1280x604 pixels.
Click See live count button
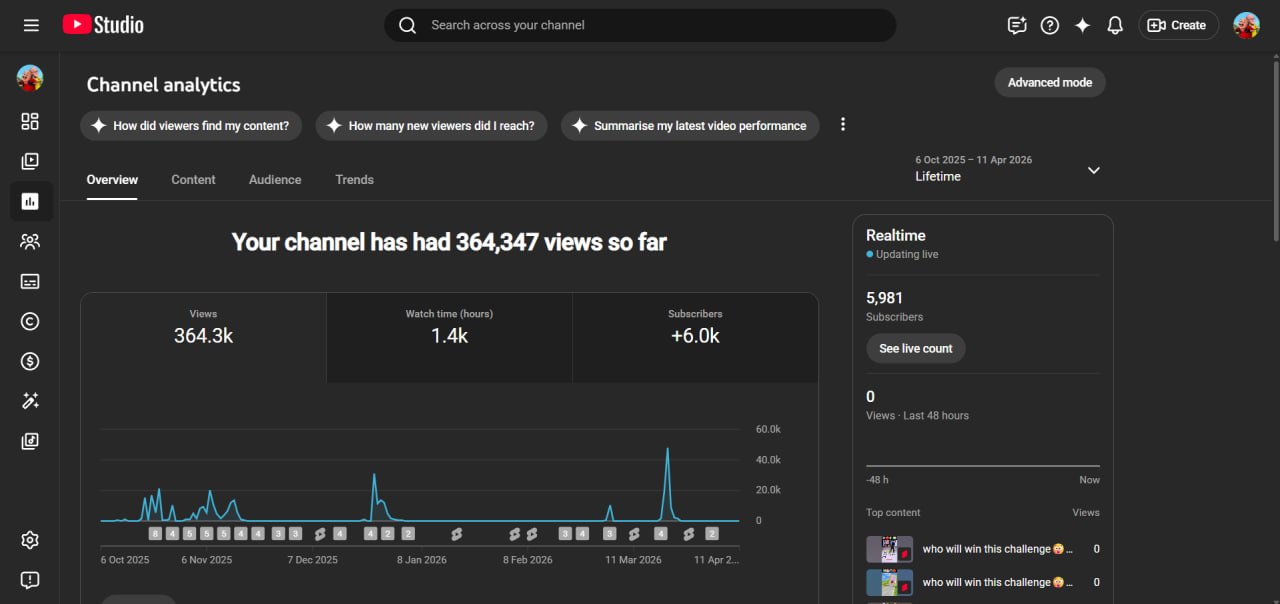coord(916,348)
